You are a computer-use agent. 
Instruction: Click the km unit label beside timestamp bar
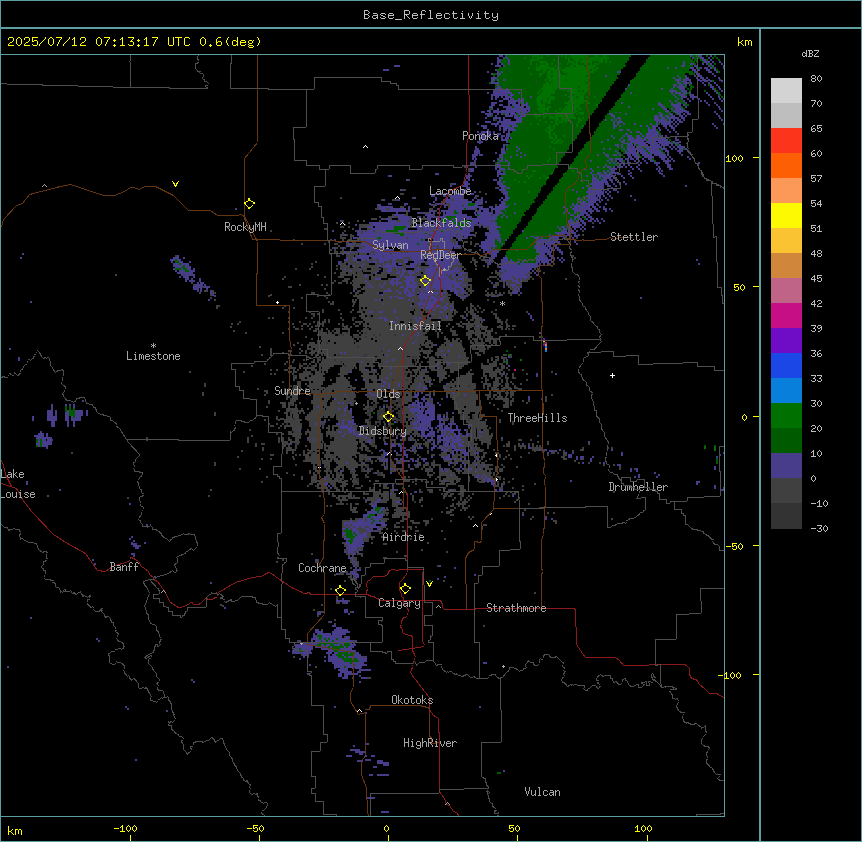click(745, 42)
